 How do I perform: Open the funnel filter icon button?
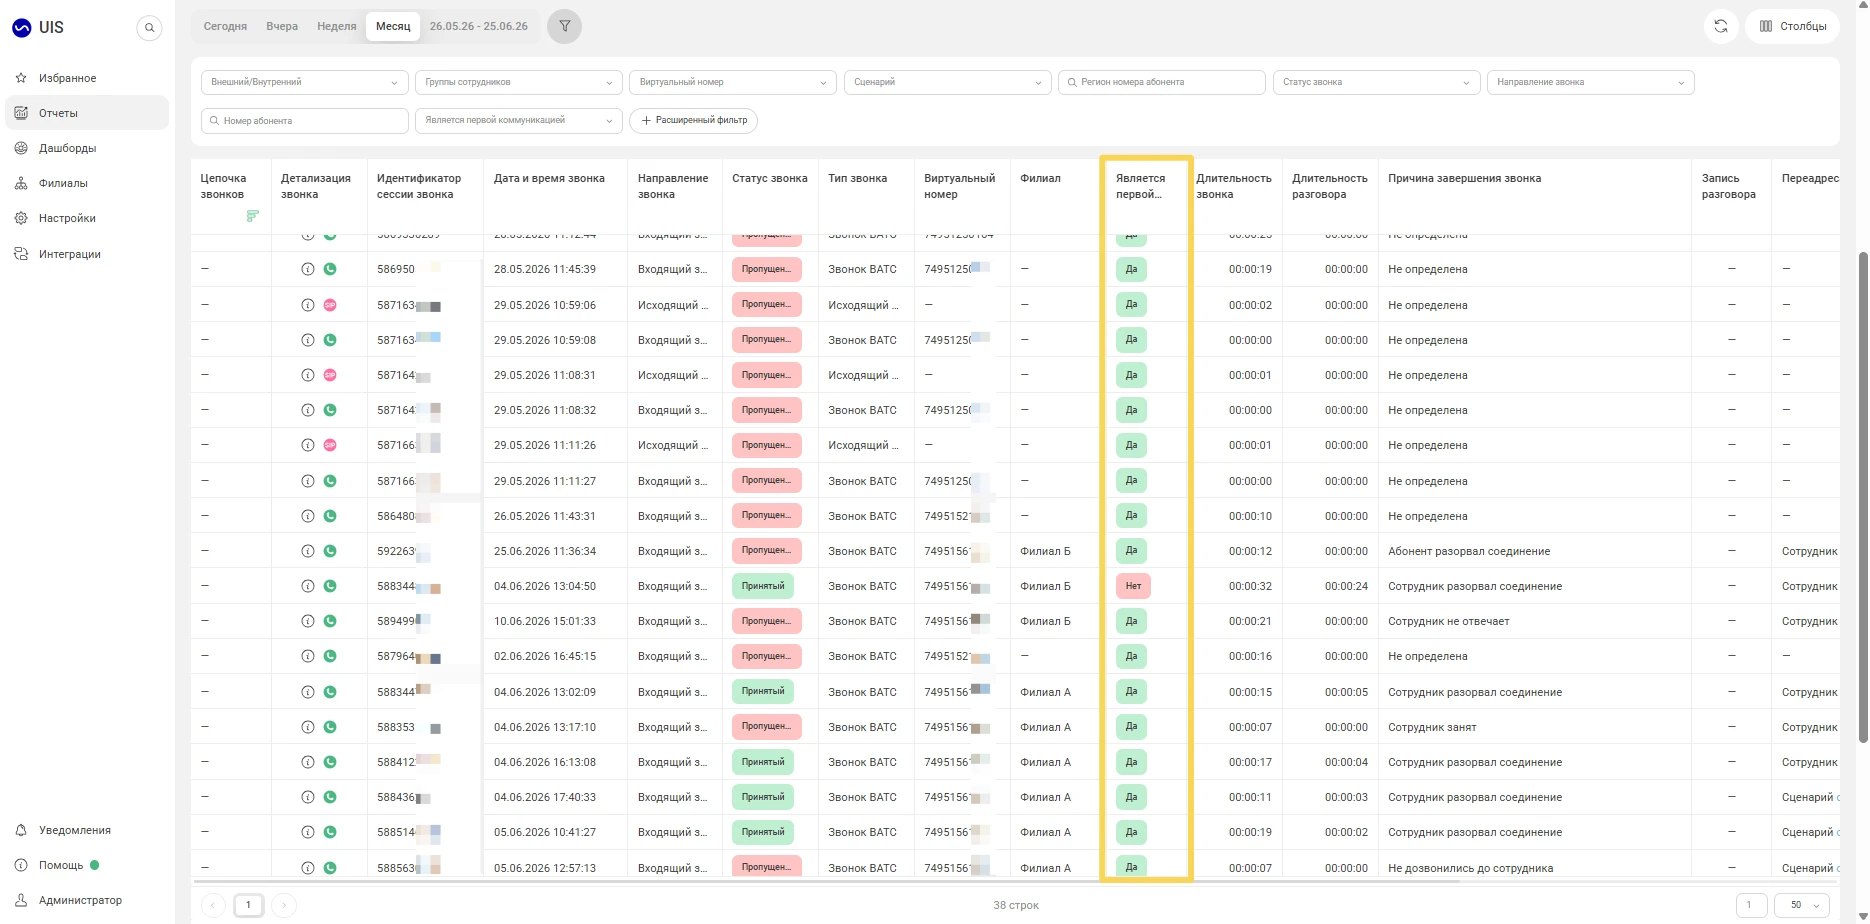pos(565,26)
